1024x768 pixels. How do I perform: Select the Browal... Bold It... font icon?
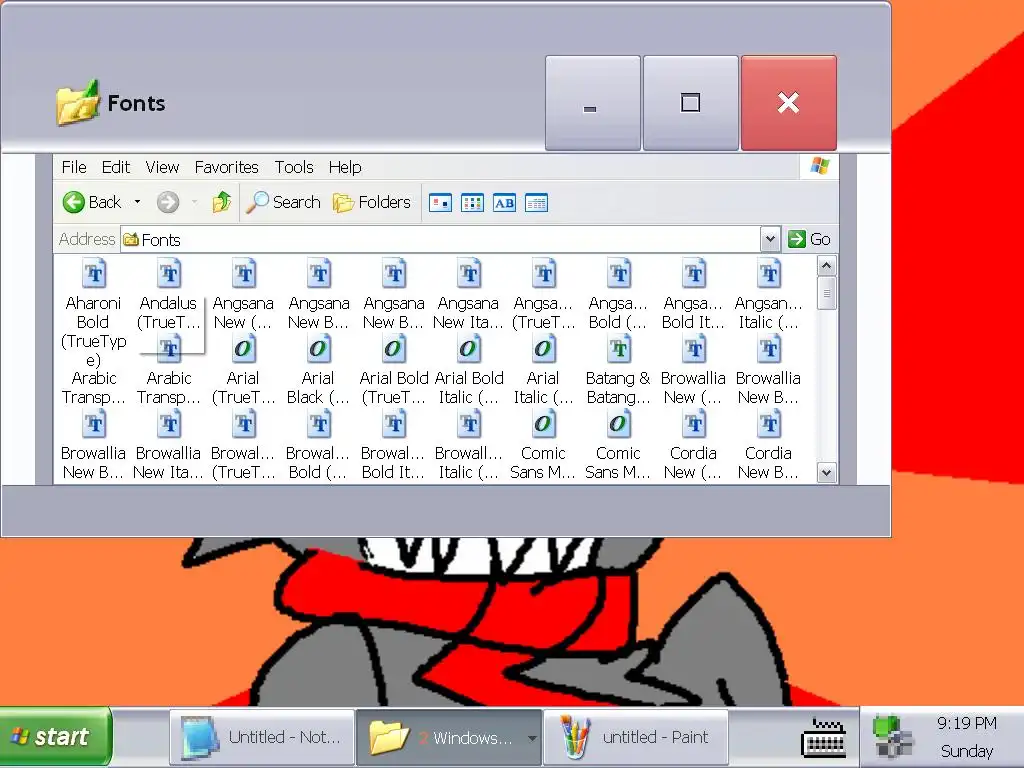point(394,423)
